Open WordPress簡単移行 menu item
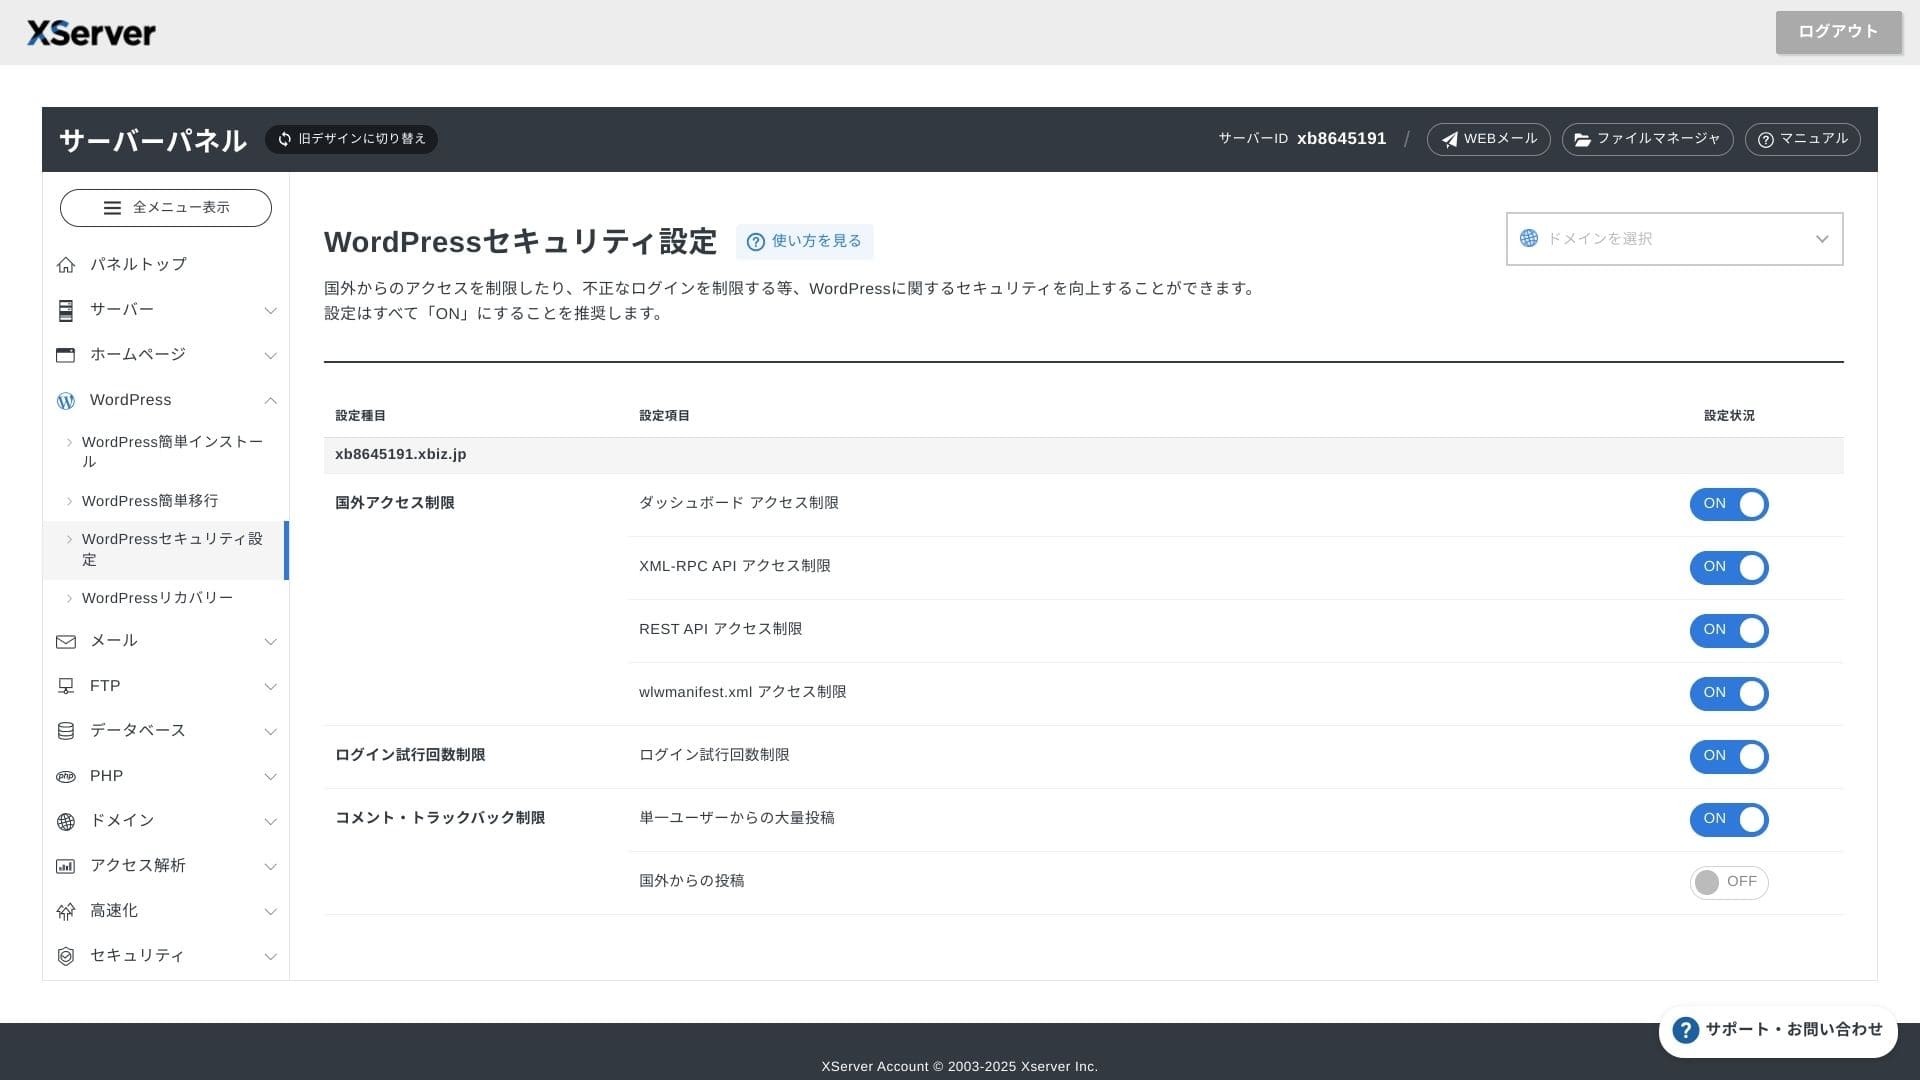1920x1080 pixels. pyautogui.click(x=166, y=501)
